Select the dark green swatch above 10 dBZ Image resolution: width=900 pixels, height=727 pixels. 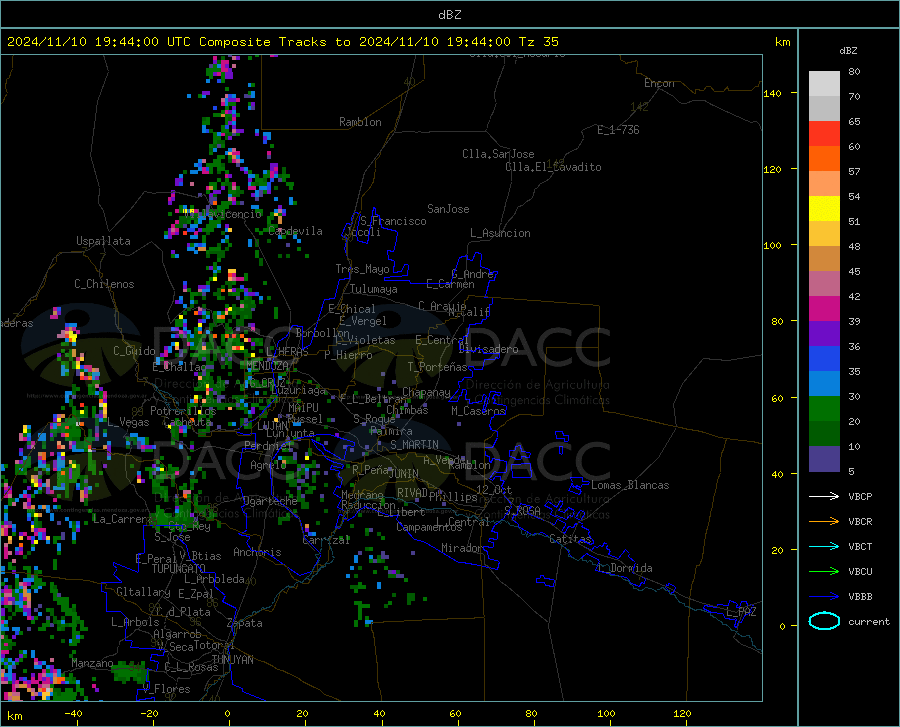(x=824, y=434)
